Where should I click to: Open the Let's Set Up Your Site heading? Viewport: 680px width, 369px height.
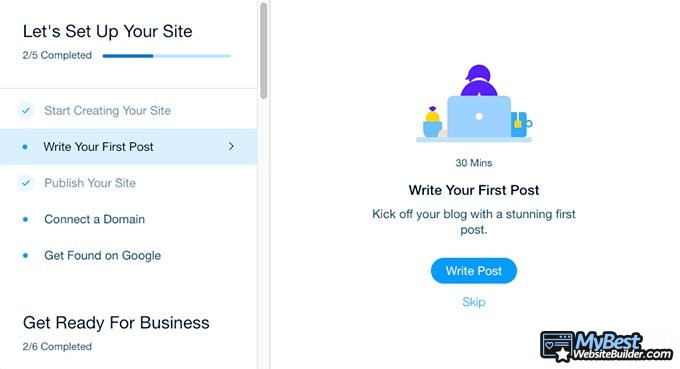(x=108, y=32)
